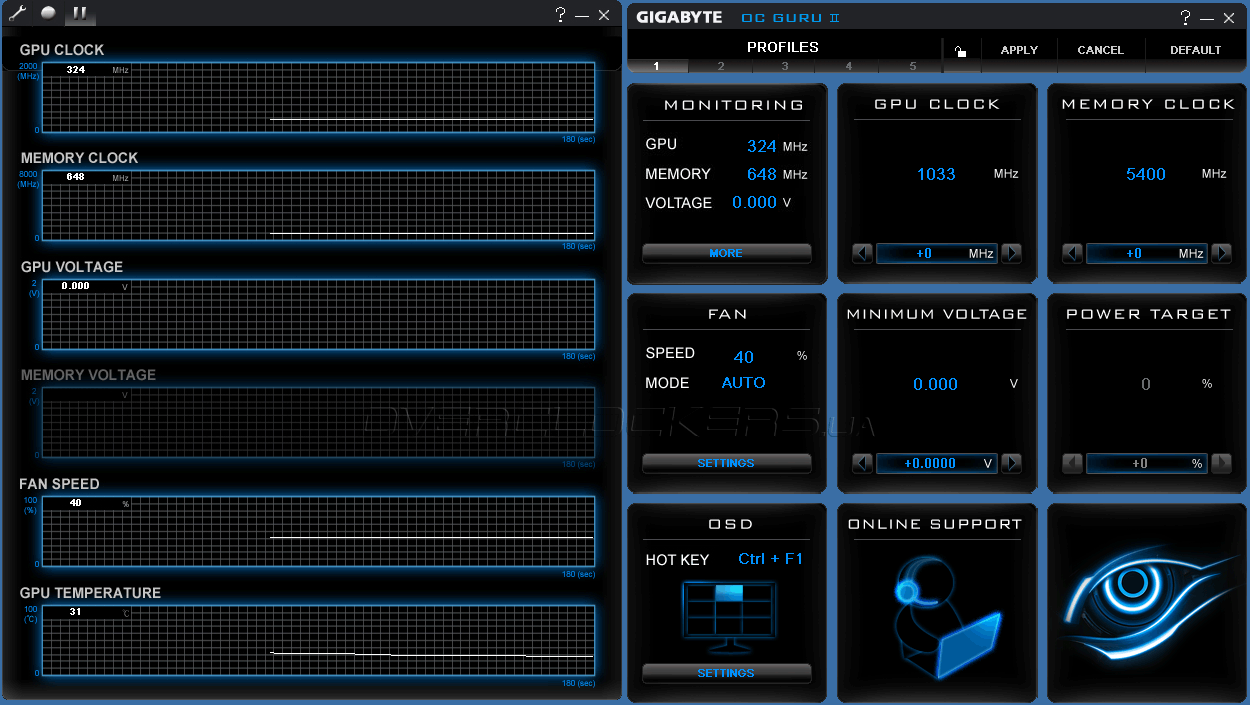Click the fan speed value 40
Screen dimensions: 1250x705
point(744,357)
